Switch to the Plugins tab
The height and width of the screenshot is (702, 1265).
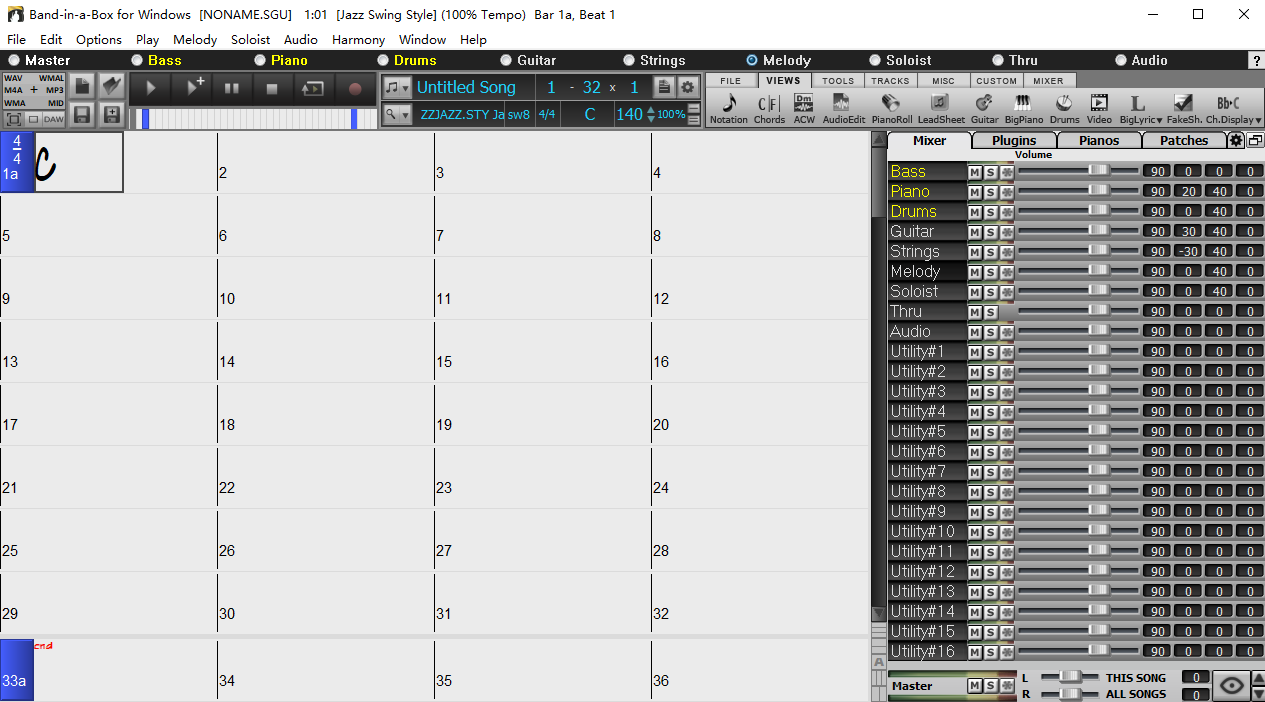[x=1013, y=141]
